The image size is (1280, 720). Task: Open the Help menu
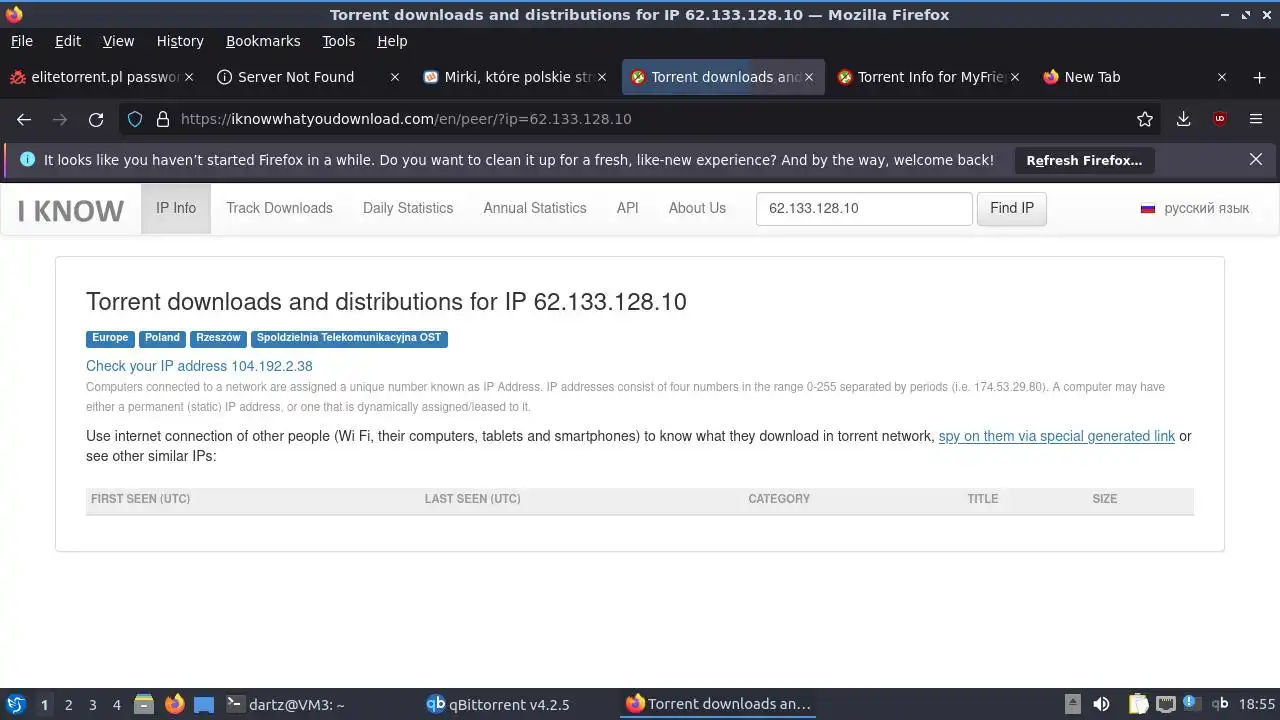(392, 41)
